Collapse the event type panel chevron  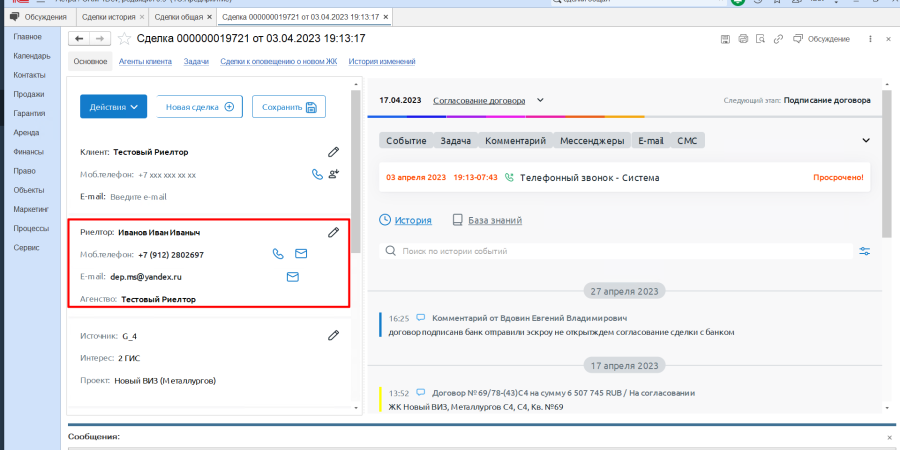pos(866,141)
